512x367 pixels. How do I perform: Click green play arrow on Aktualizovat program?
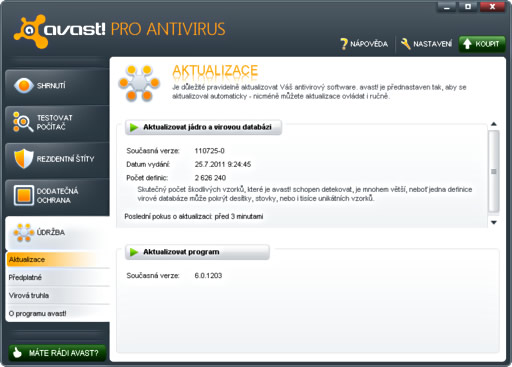coord(134,252)
